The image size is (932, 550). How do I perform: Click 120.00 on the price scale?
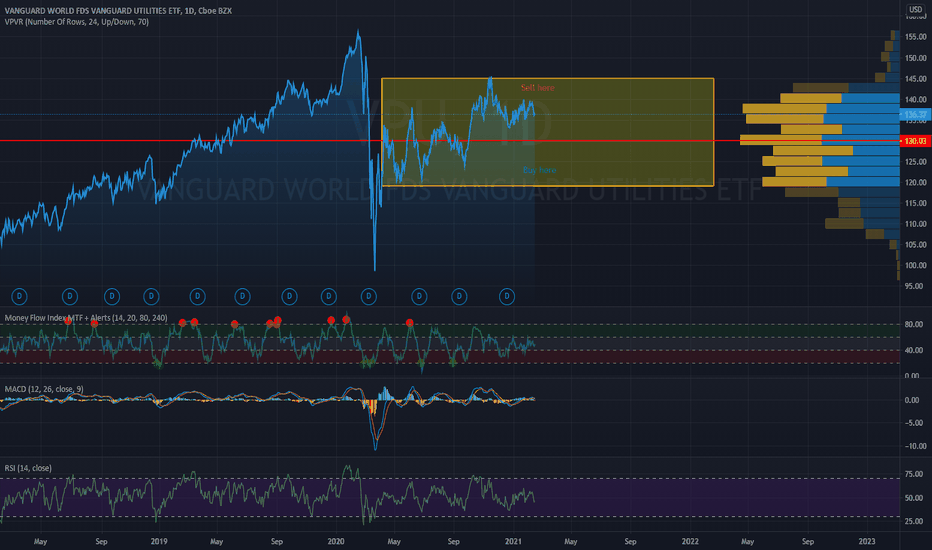[x=915, y=183]
